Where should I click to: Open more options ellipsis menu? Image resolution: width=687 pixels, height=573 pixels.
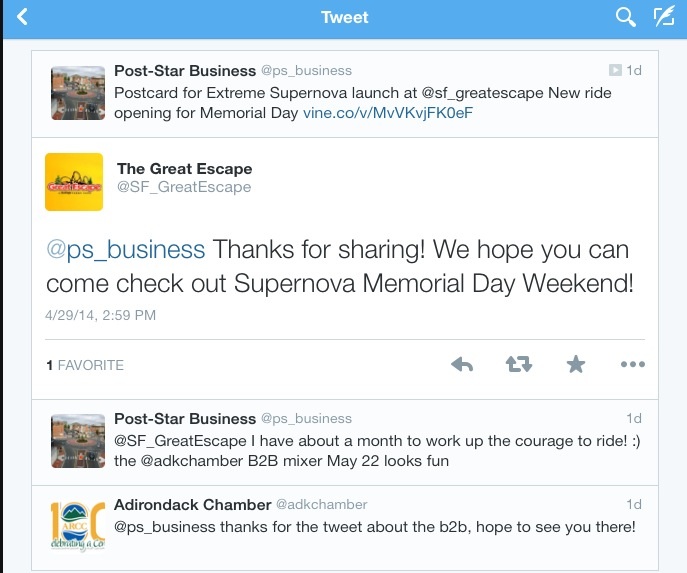point(632,365)
